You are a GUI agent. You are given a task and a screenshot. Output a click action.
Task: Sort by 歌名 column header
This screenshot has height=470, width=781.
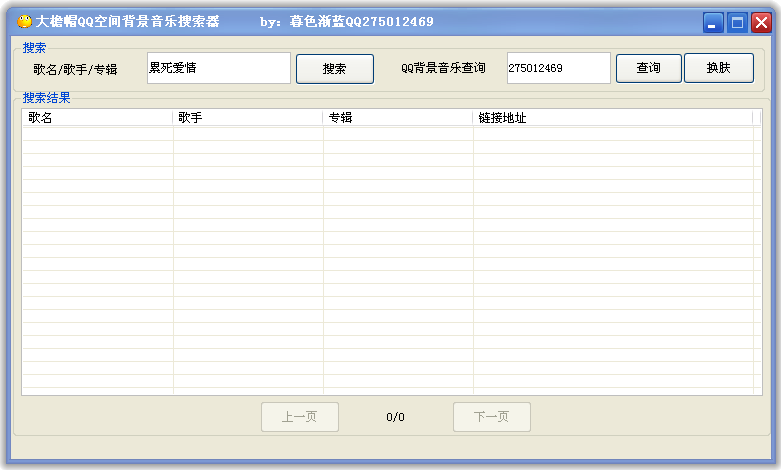[x=98, y=118]
